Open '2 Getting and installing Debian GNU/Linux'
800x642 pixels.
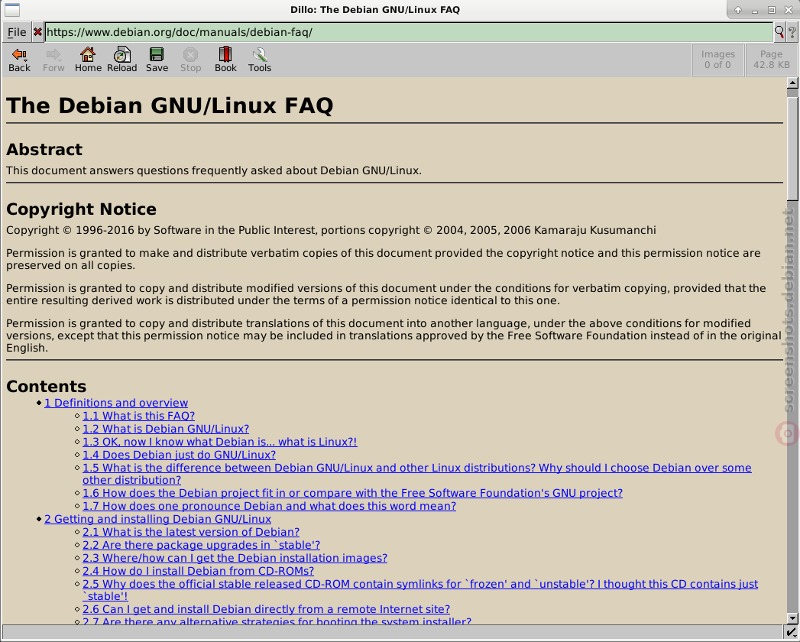158,519
